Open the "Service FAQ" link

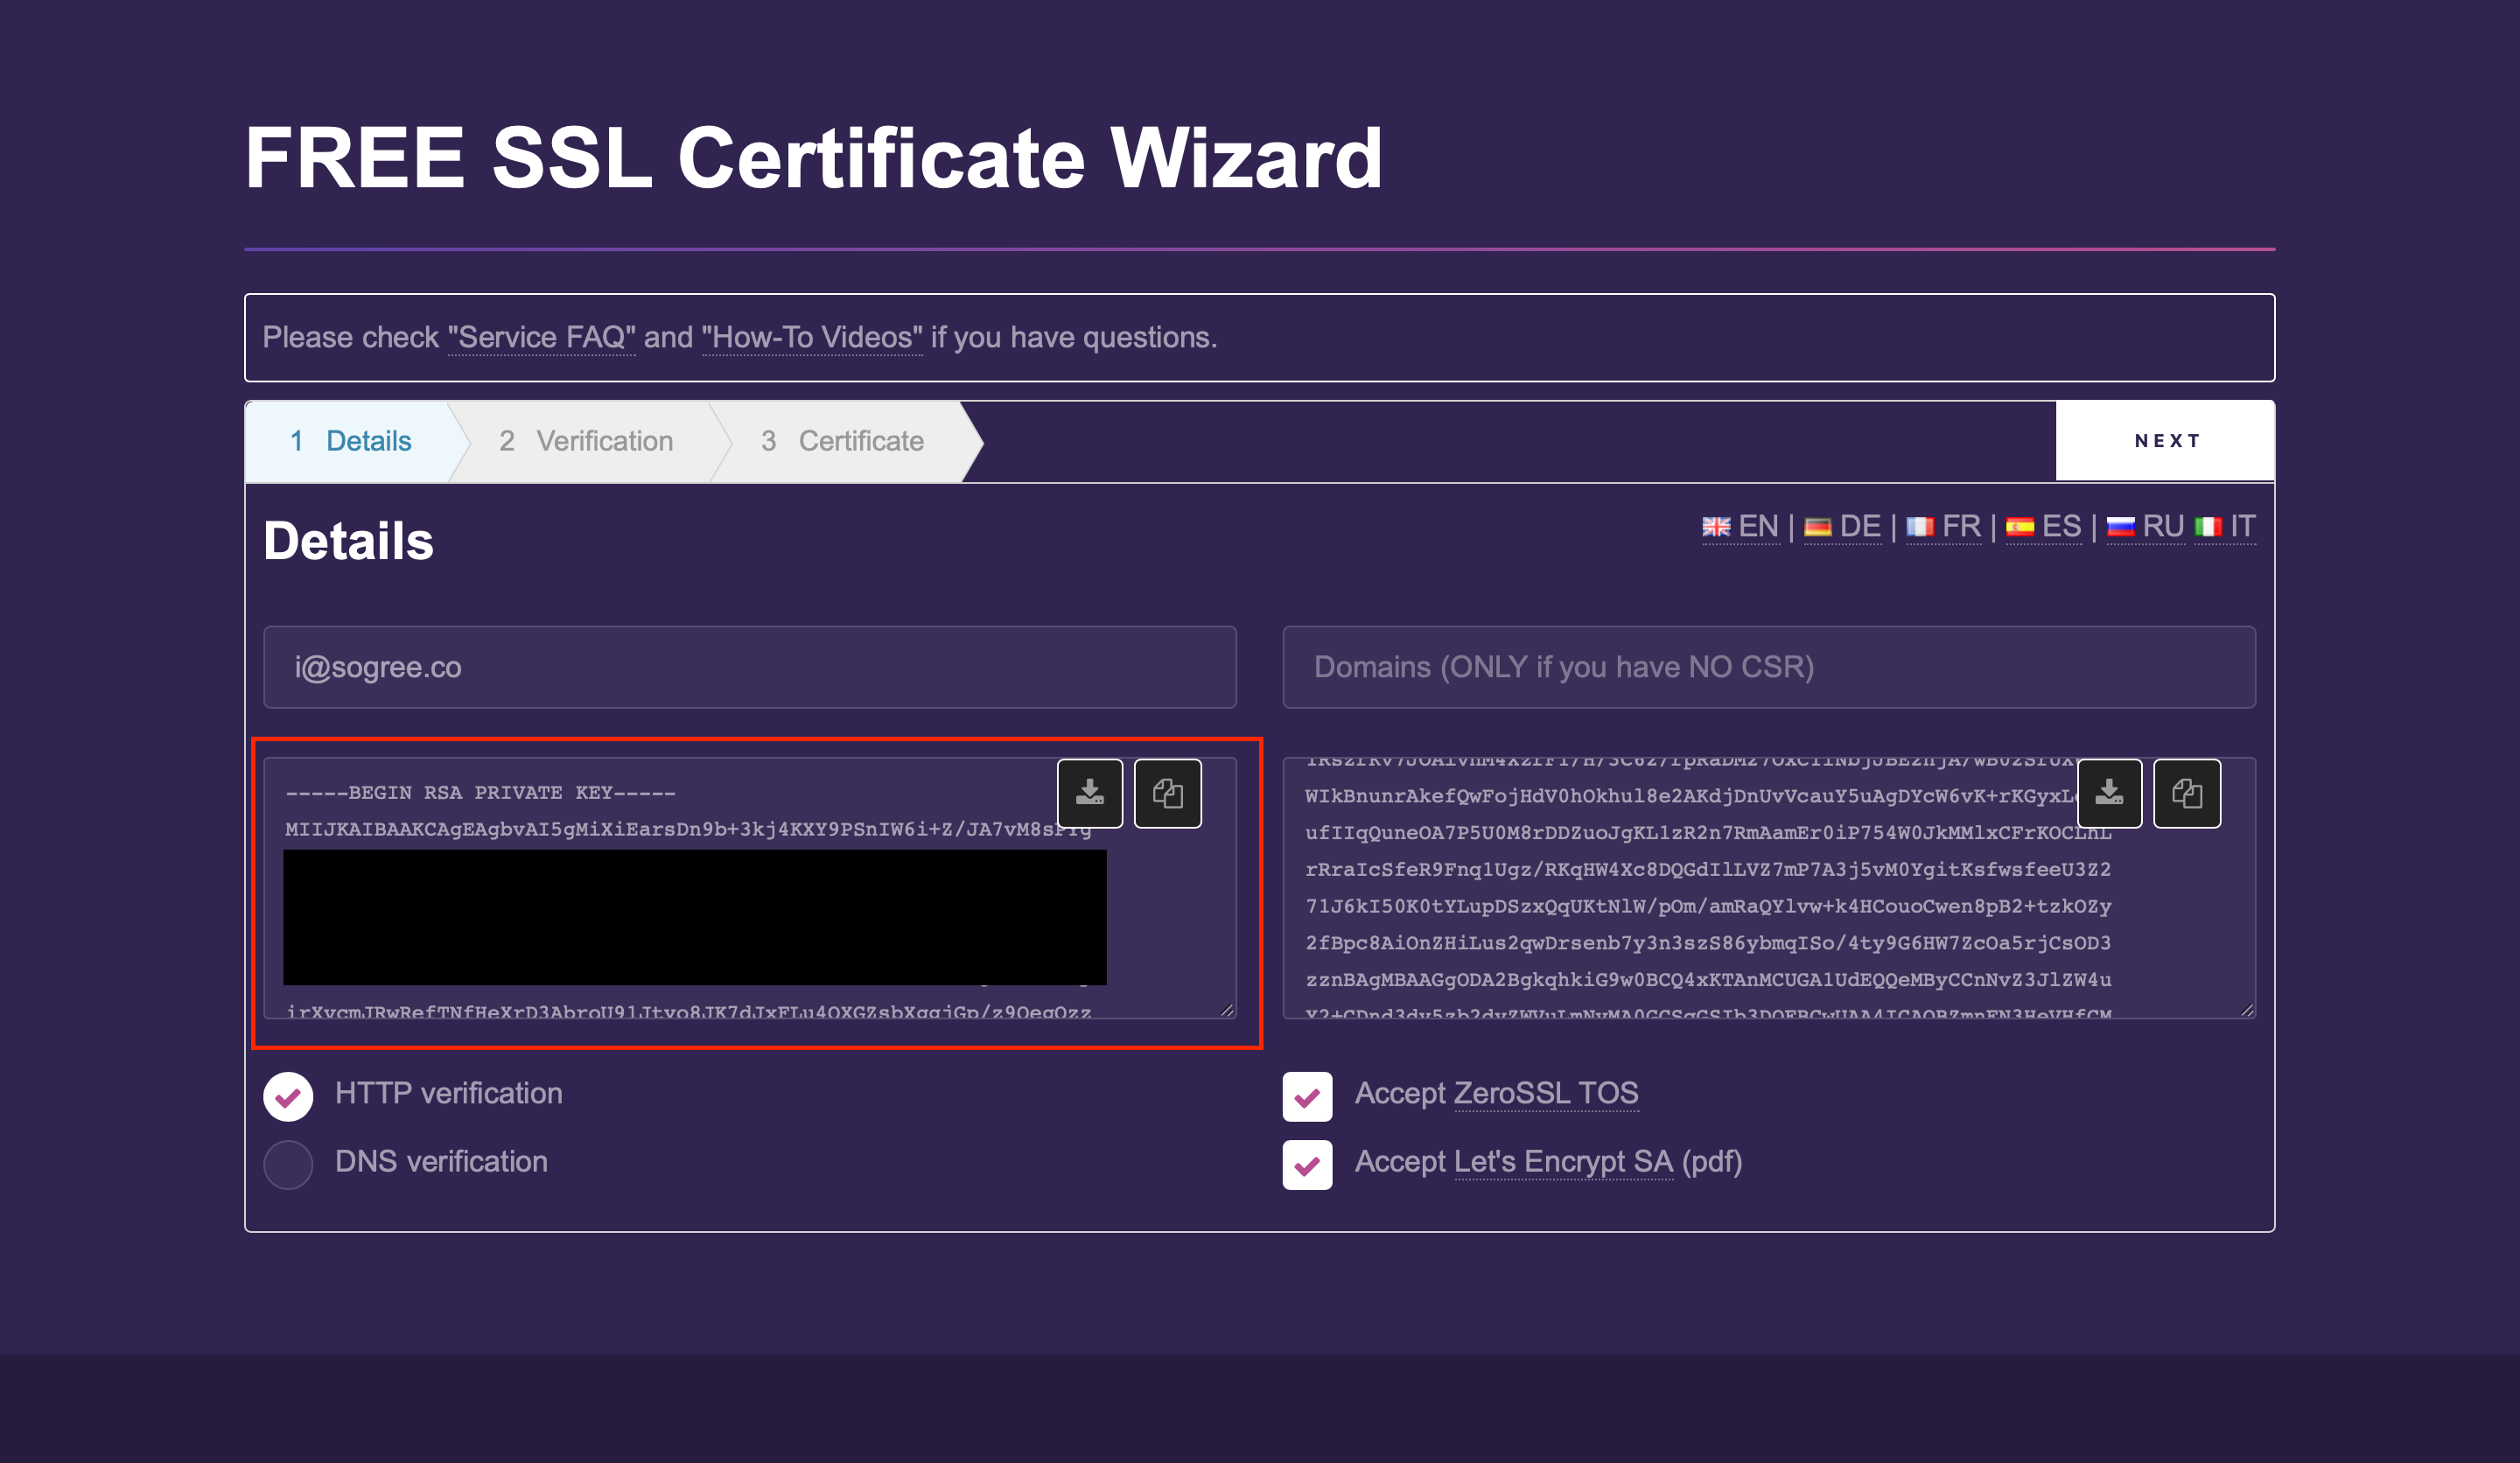click(x=541, y=337)
